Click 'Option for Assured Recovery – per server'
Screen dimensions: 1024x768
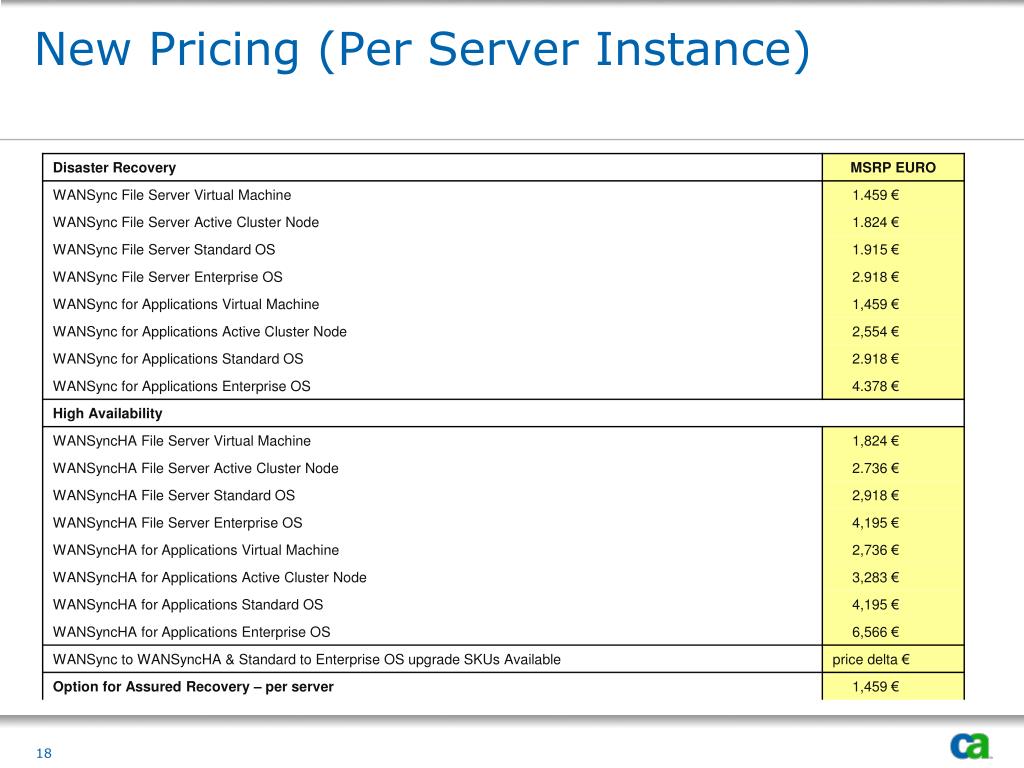coord(193,687)
